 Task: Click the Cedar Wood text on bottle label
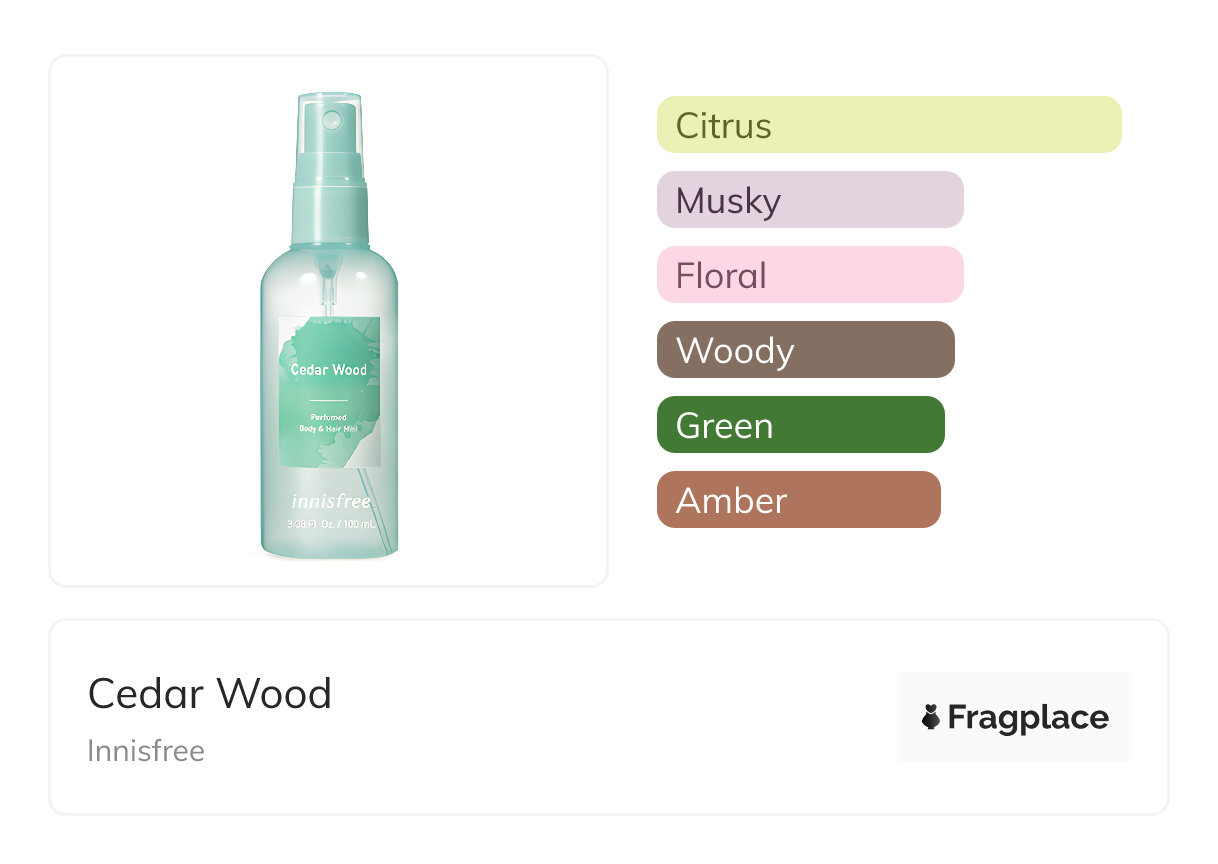tap(328, 370)
